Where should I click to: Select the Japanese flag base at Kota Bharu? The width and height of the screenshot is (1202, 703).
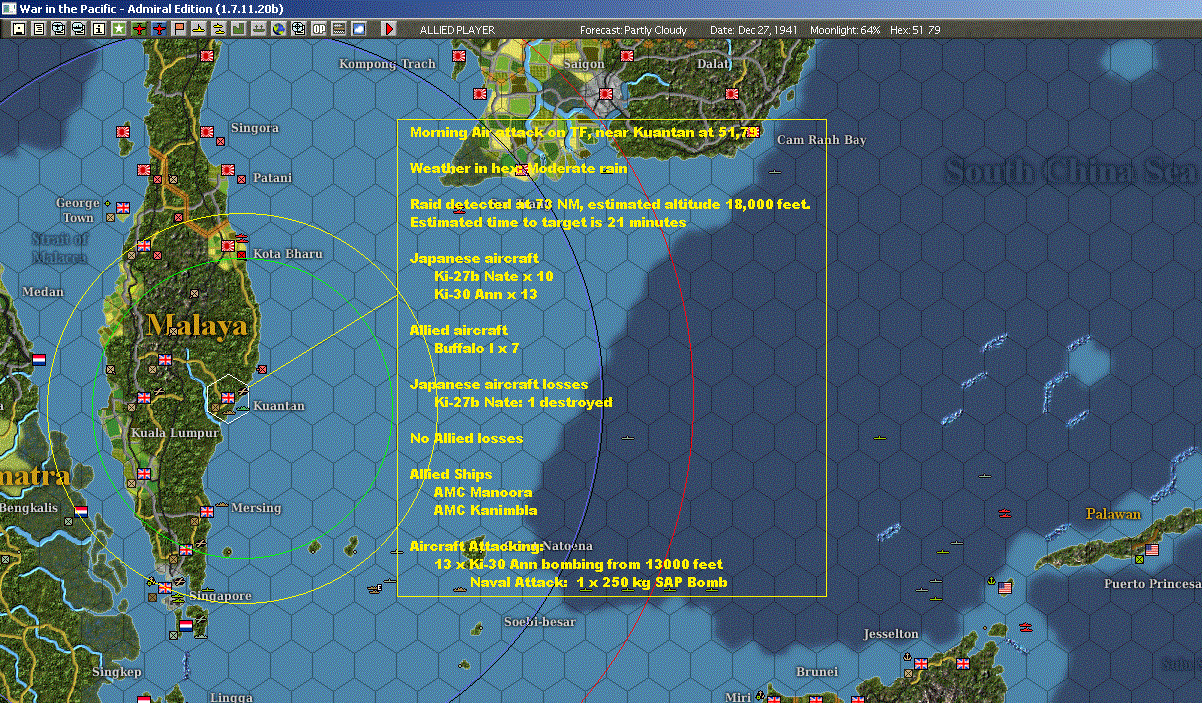click(x=228, y=246)
